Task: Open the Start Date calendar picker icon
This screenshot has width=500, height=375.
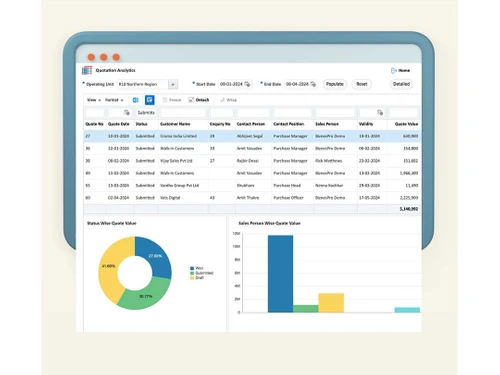Action: (x=247, y=84)
